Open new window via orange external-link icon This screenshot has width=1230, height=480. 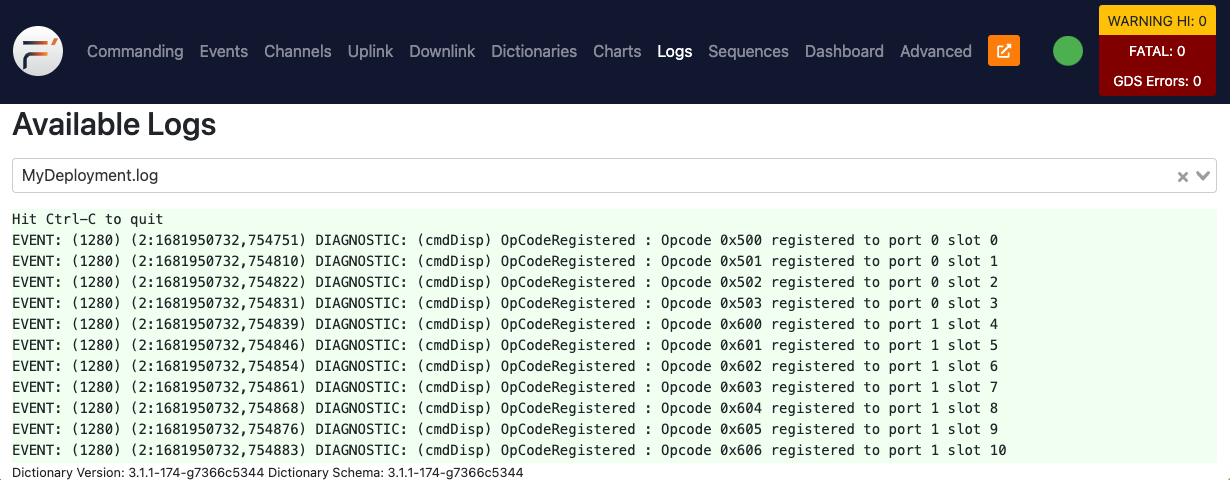[x=1004, y=51]
